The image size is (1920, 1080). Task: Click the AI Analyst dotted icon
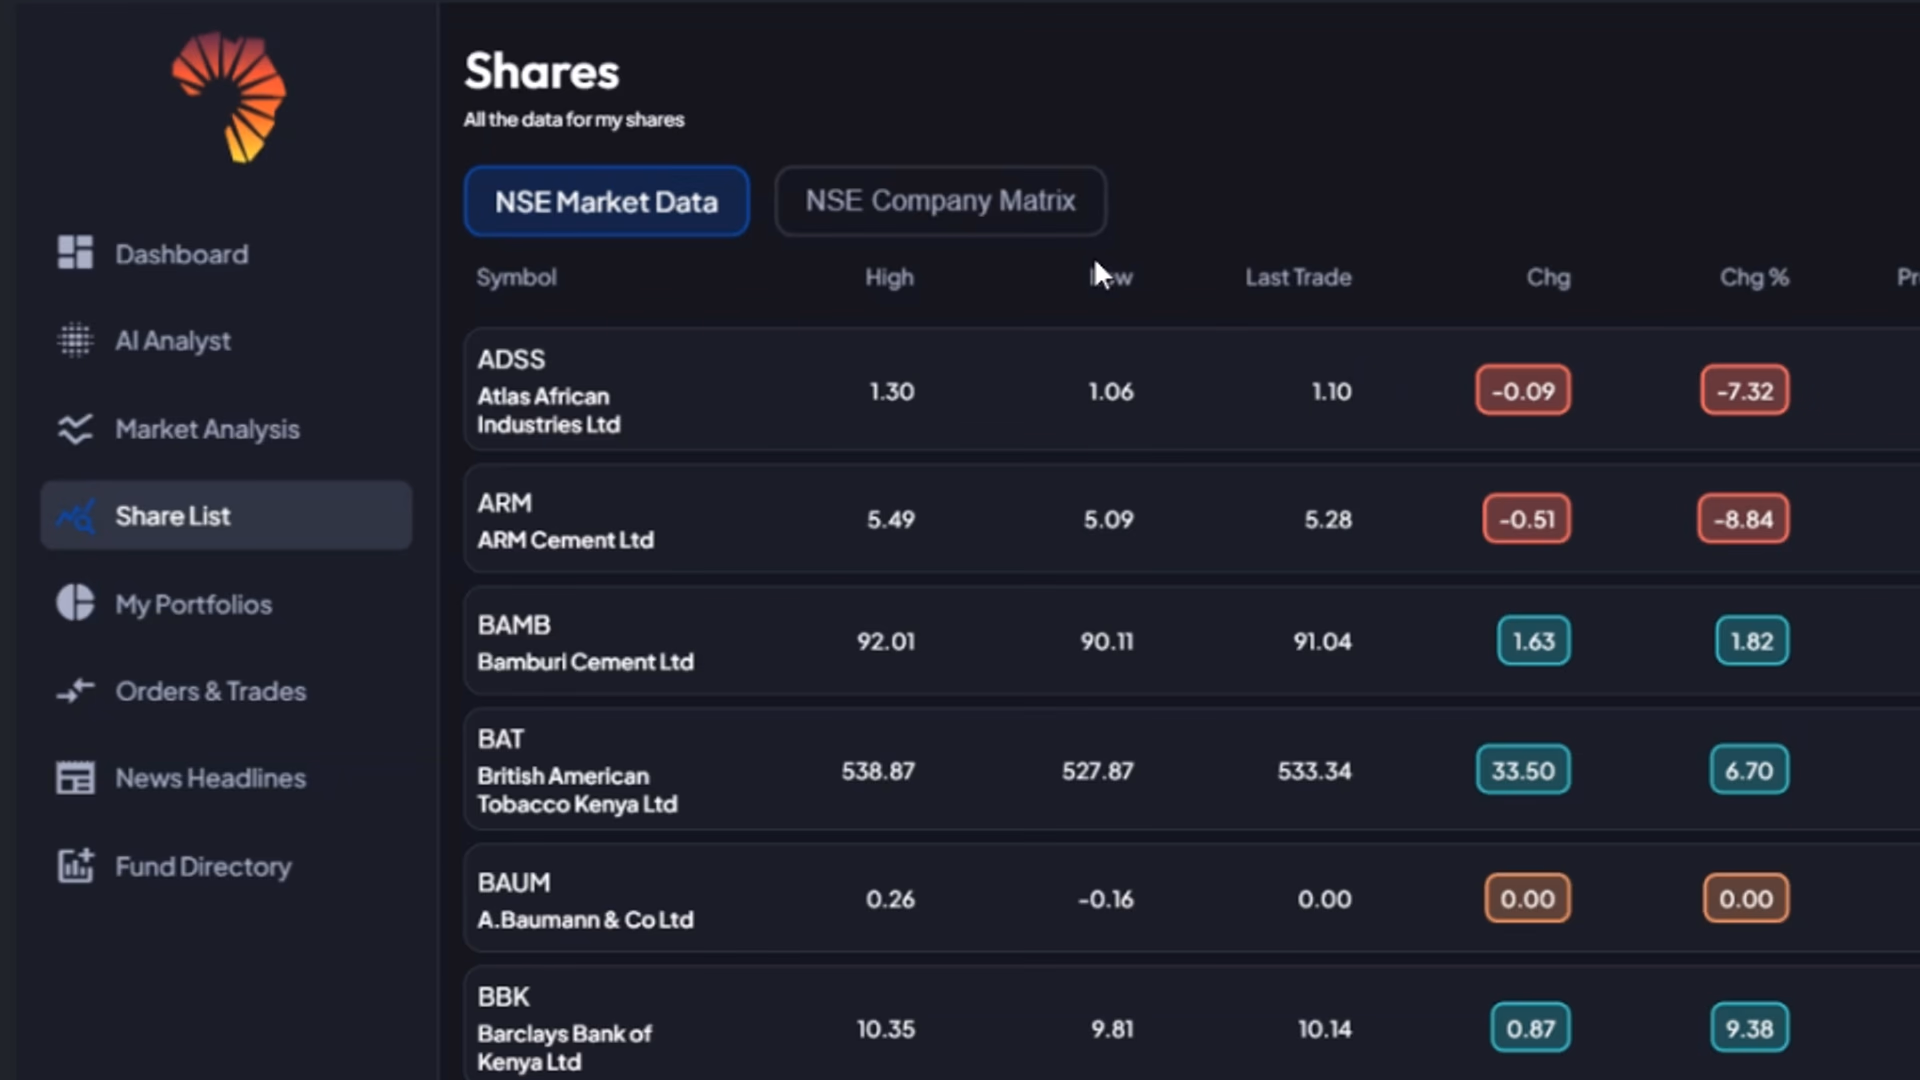point(75,340)
